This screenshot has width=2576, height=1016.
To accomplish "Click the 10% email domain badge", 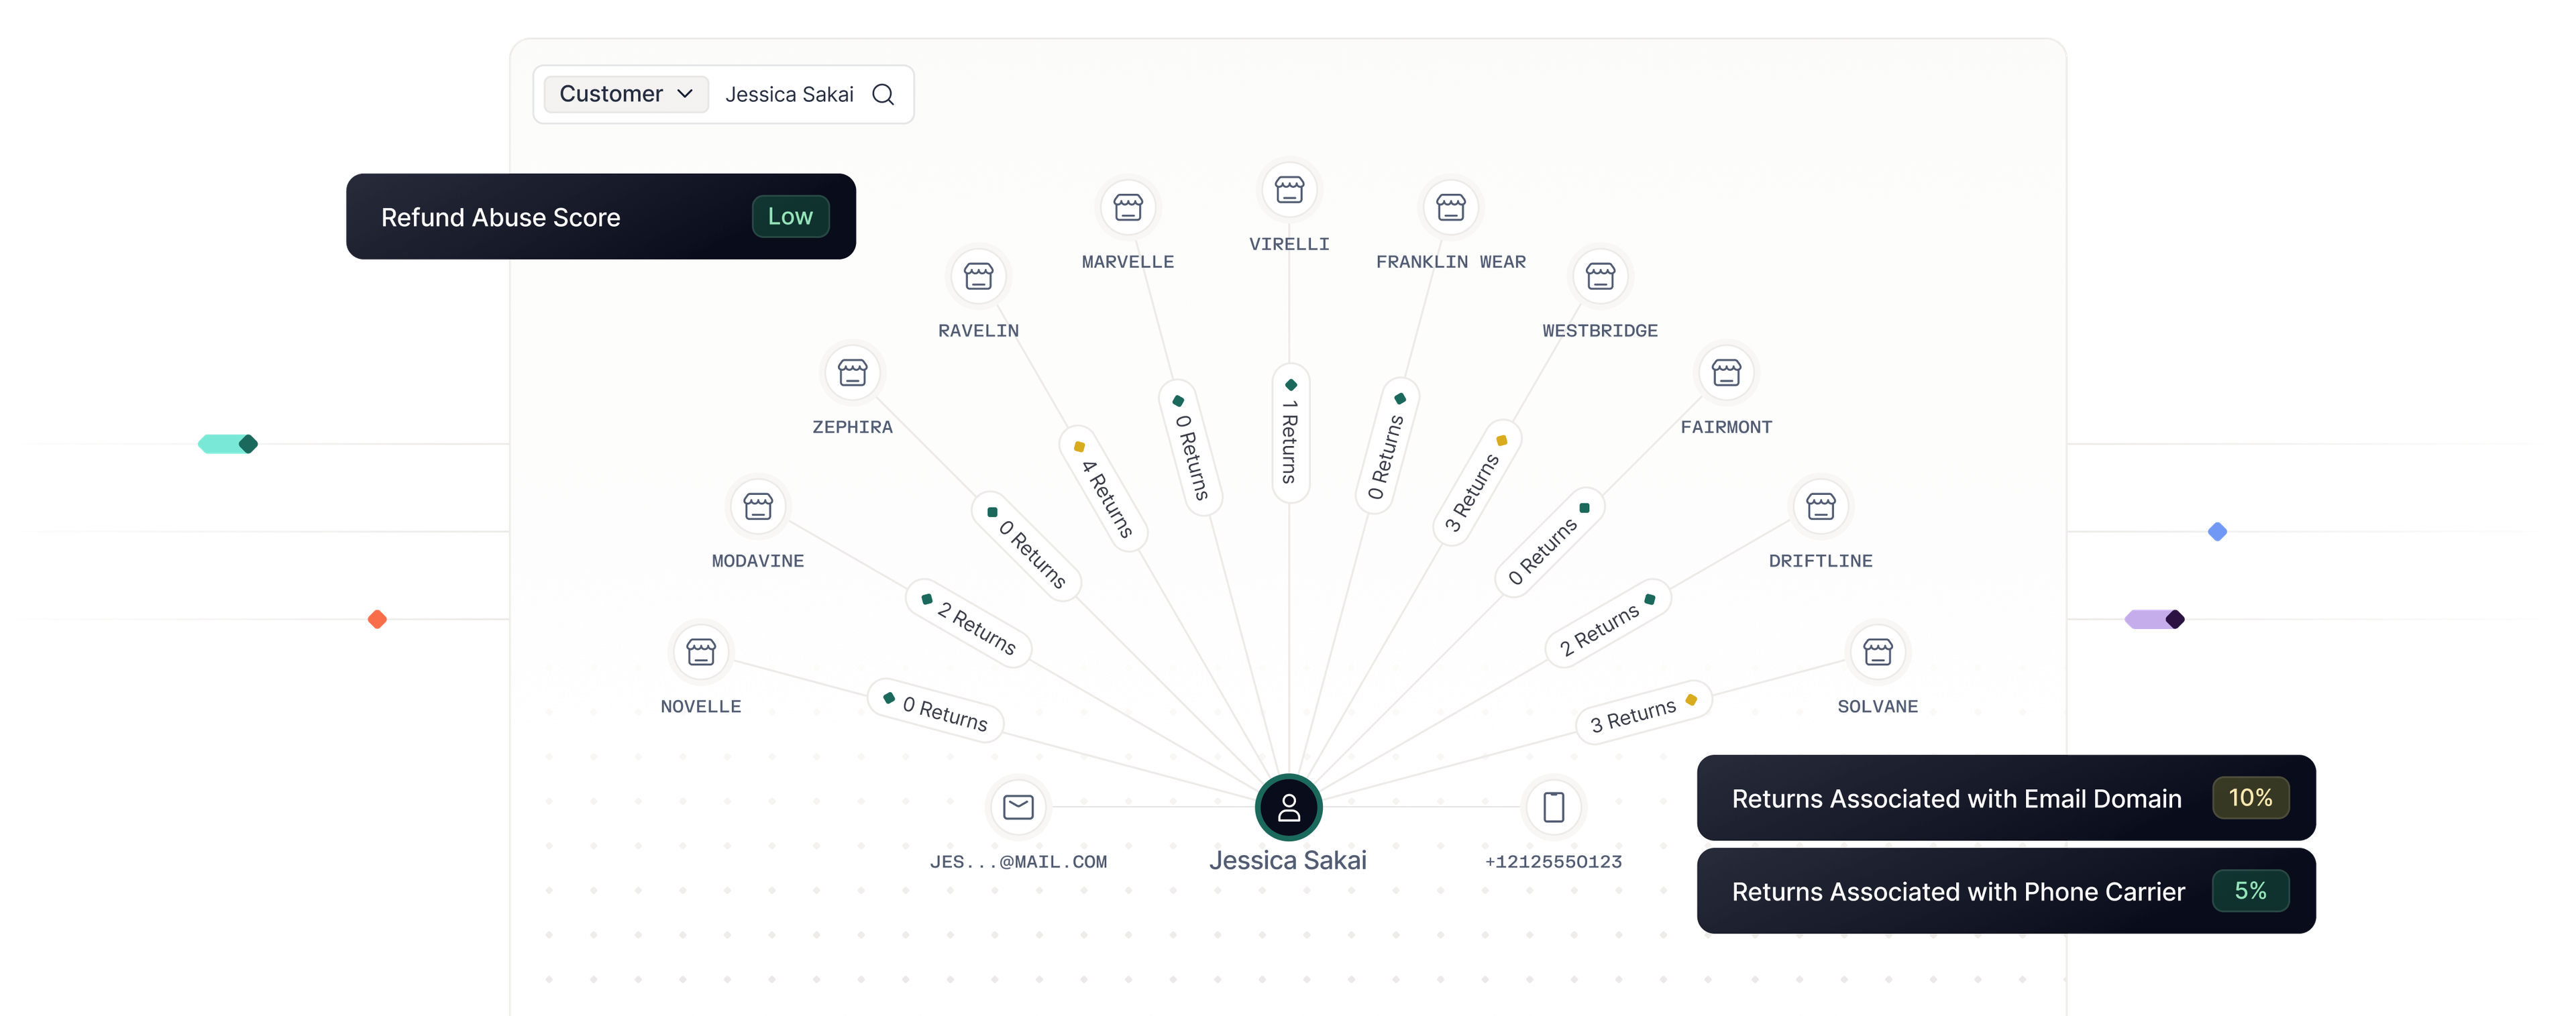I will (x=2250, y=798).
